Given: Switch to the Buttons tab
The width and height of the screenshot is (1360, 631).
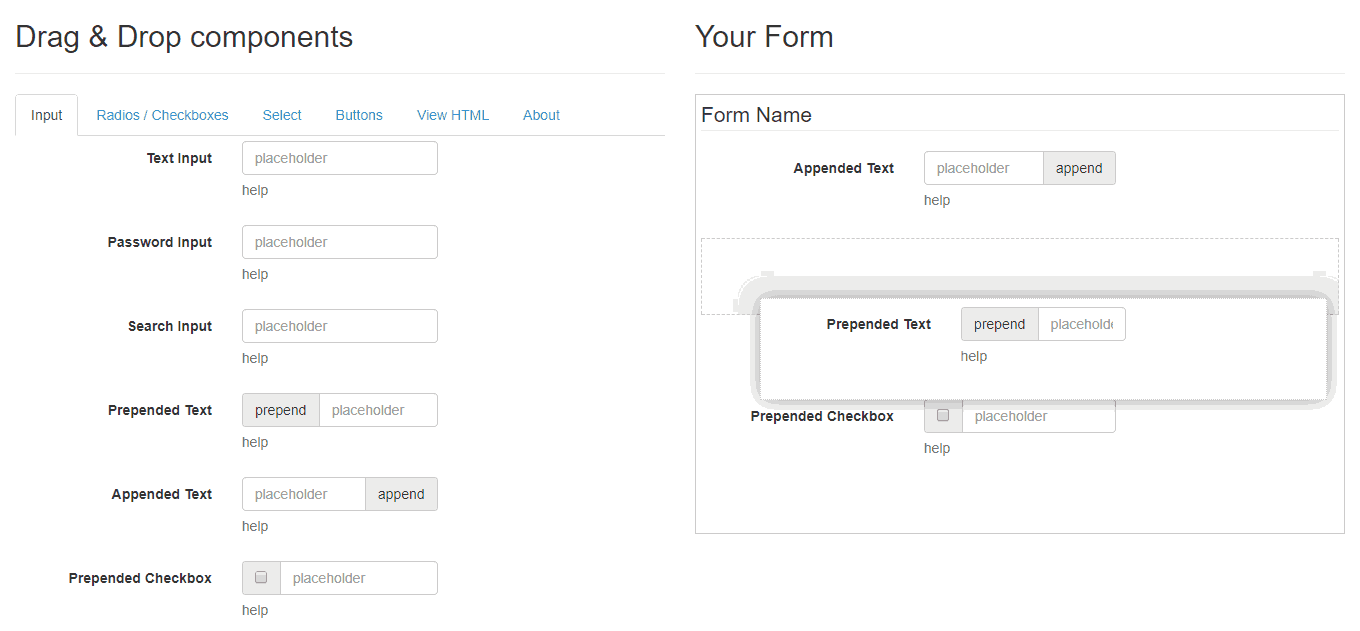Looking at the screenshot, I should (x=358, y=115).
